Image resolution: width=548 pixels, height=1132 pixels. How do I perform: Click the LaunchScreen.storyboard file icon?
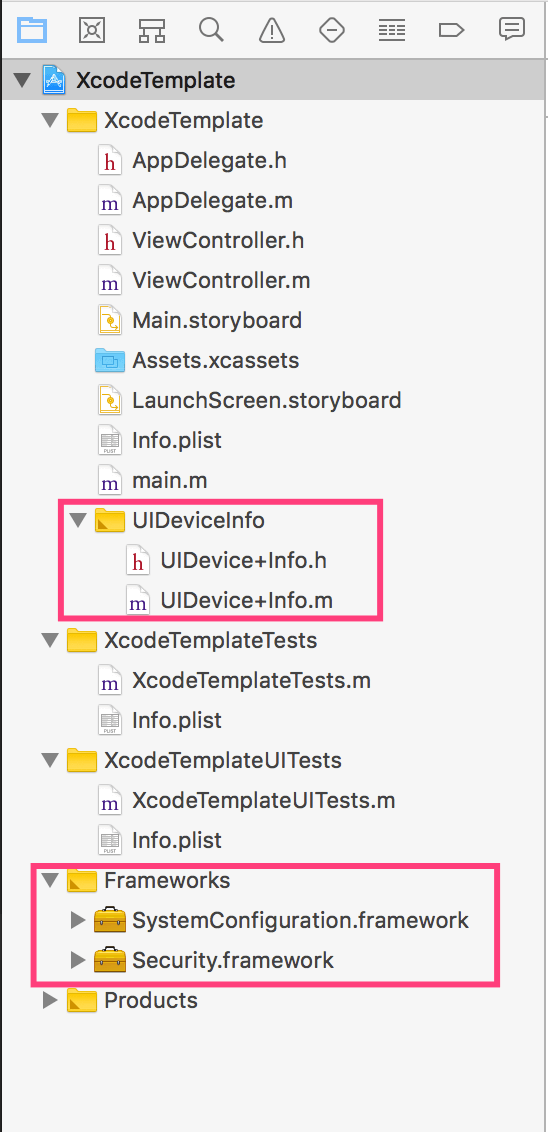click(x=110, y=400)
